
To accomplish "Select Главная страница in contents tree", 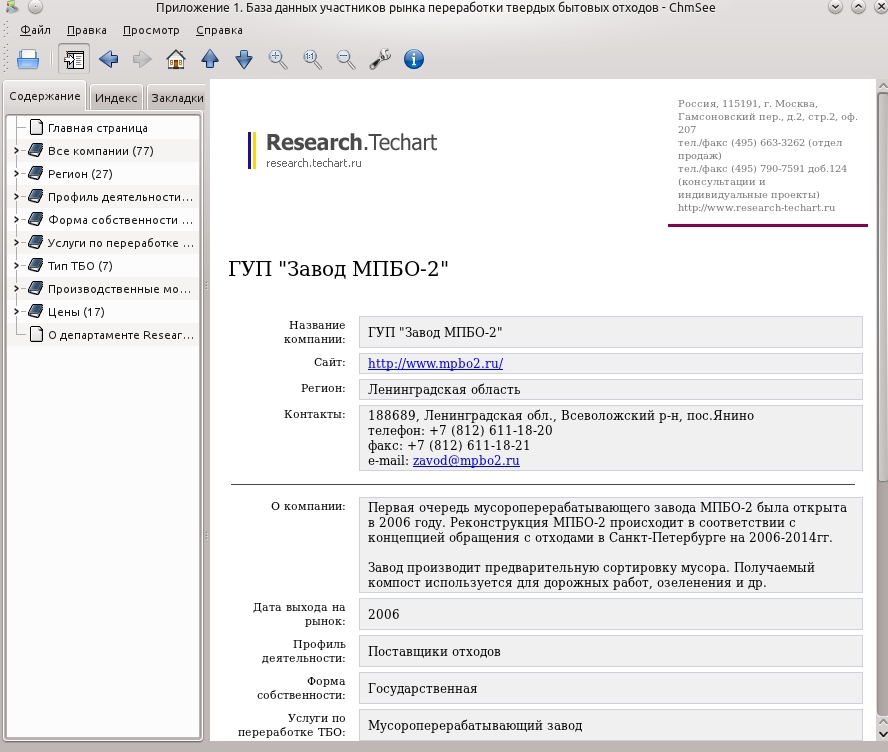I will point(97,128).
